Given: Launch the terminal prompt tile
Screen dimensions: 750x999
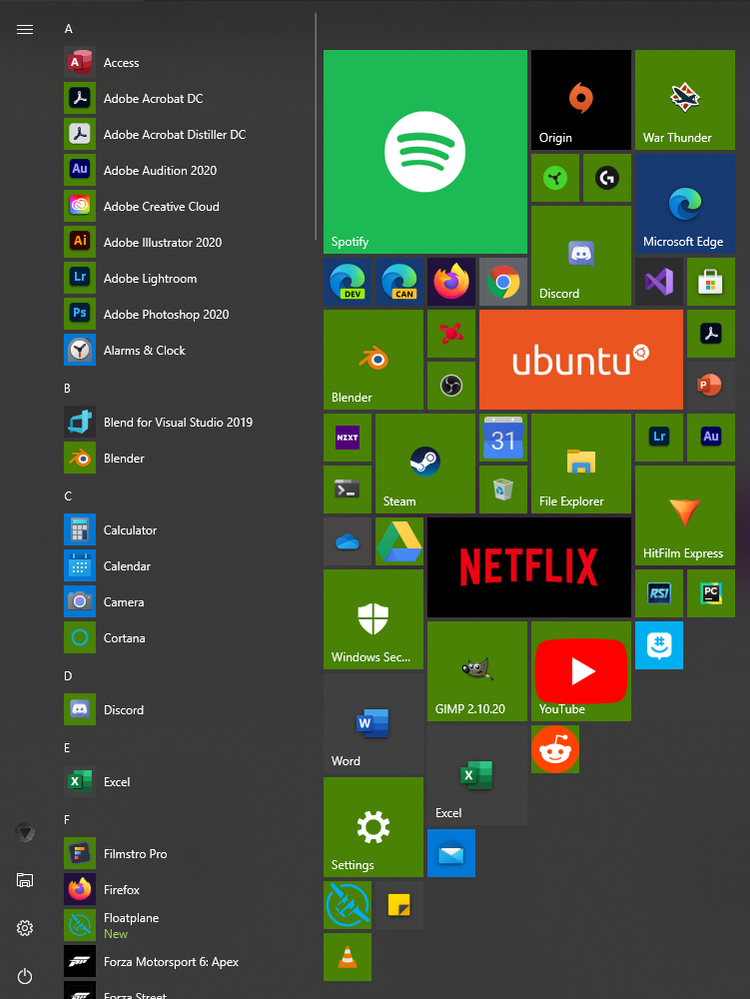Looking at the screenshot, I should point(347,489).
